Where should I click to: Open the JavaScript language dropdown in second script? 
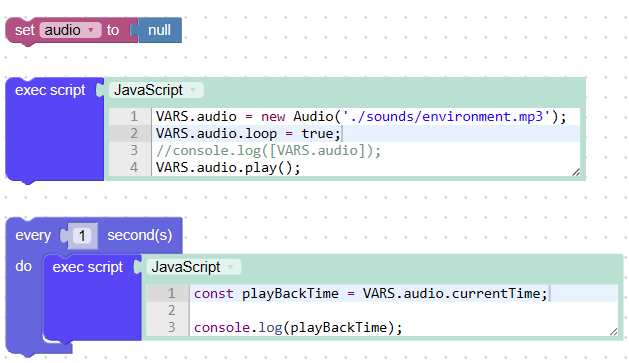(x=194, y=267)
